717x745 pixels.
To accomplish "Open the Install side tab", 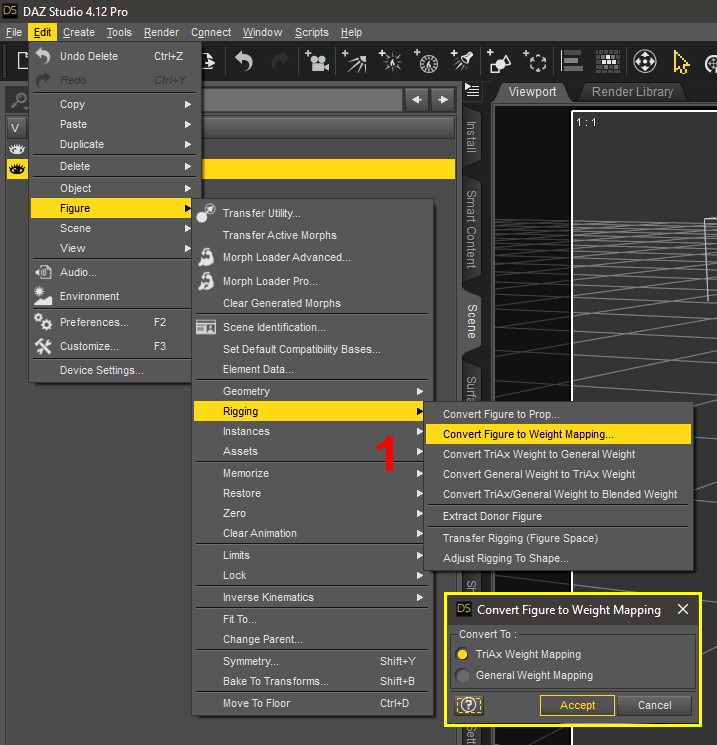I will (x=471, y=137).
